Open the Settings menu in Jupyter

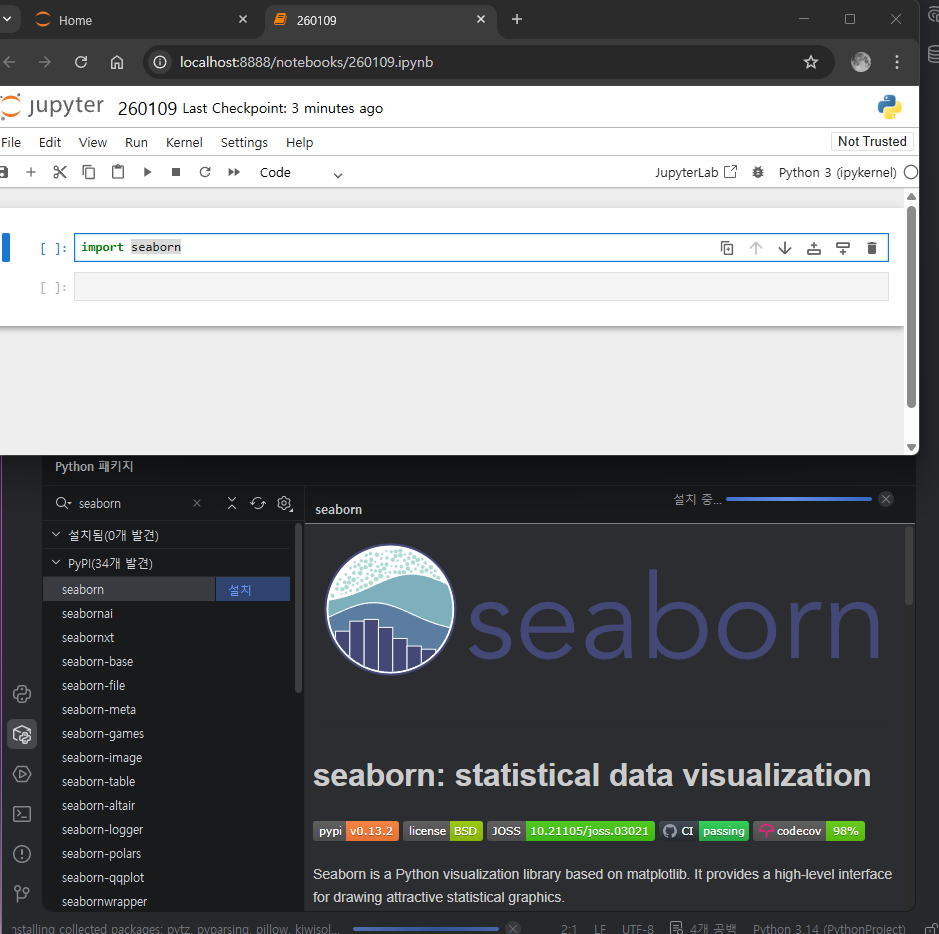[x=244, y=142]
